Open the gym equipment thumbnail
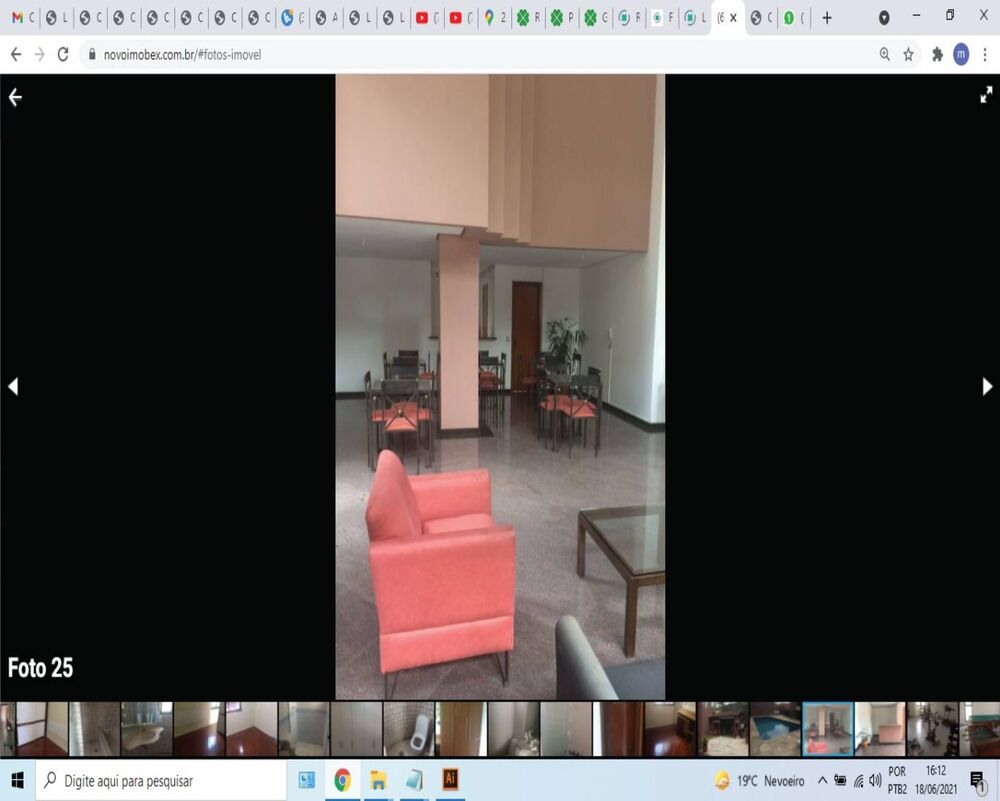Image resolution: width=1000 pixels, height=801 pixels. point(932,729)
